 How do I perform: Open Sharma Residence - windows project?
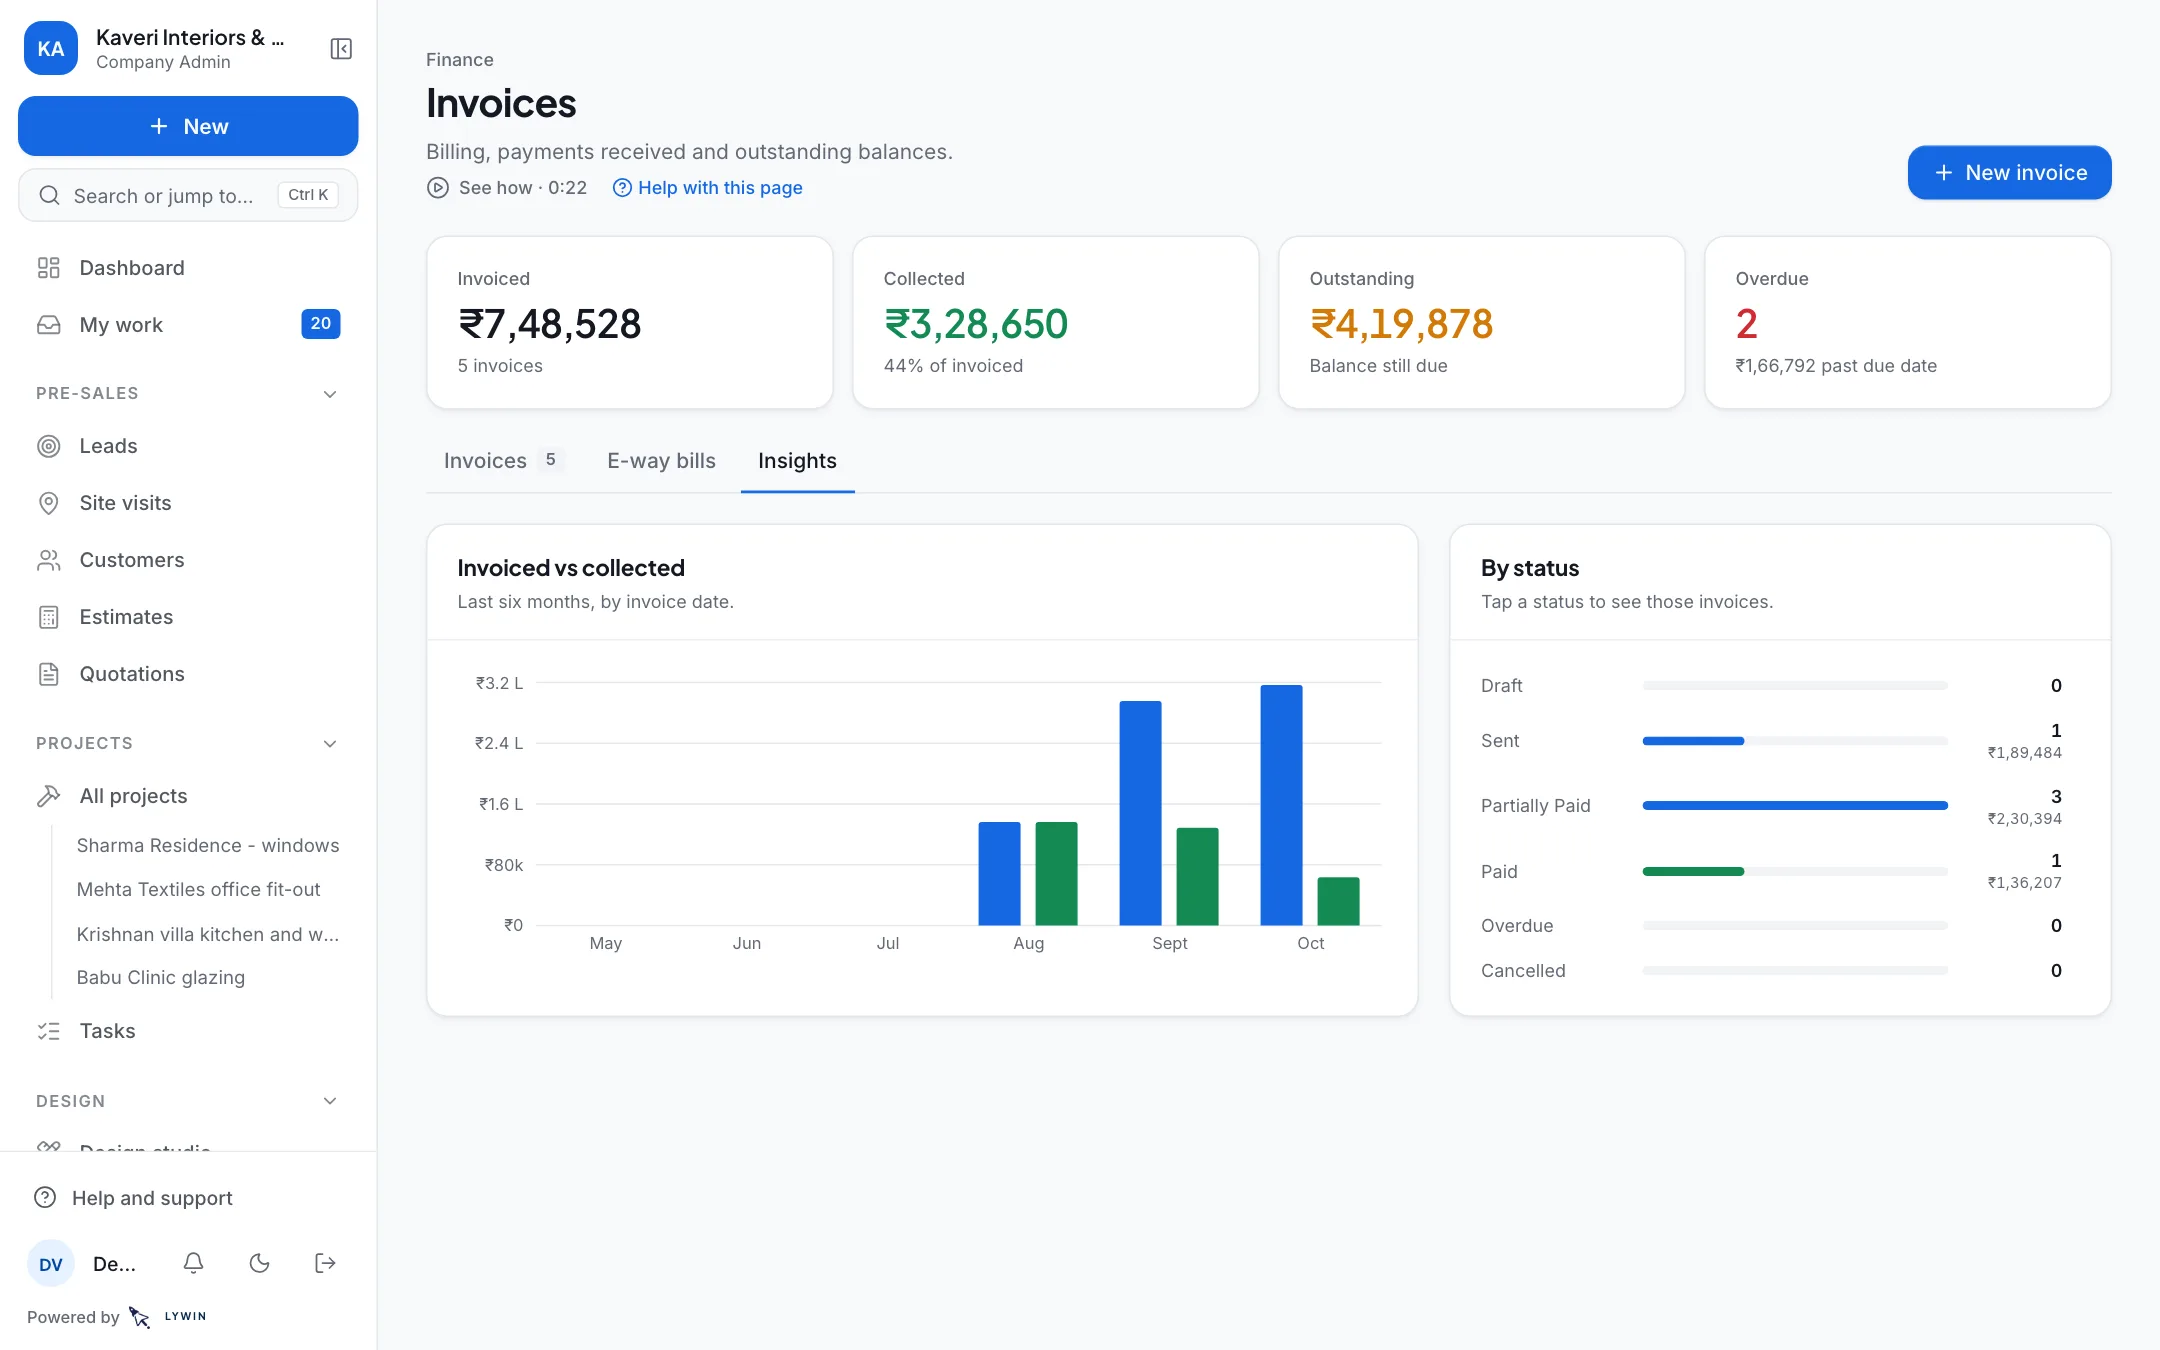point(208,846)
